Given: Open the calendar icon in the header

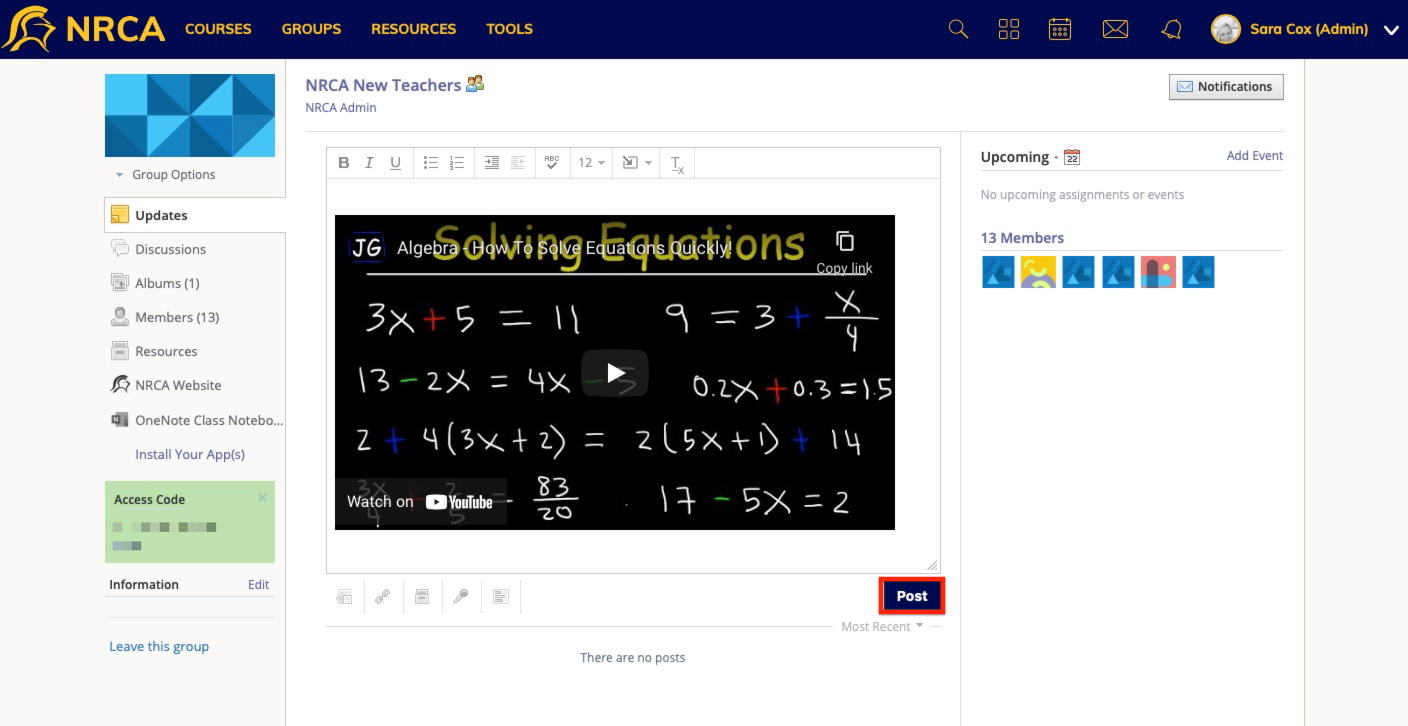Looking at the screenshot, I should tap(1060, 29).
